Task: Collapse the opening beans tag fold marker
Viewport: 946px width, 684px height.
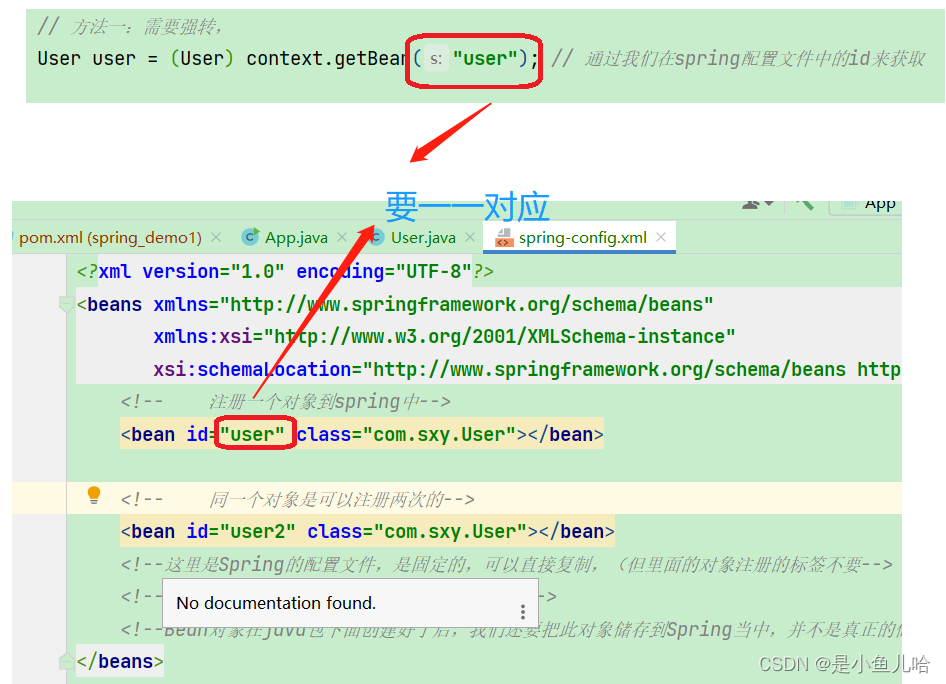Action: coord(66,305)
